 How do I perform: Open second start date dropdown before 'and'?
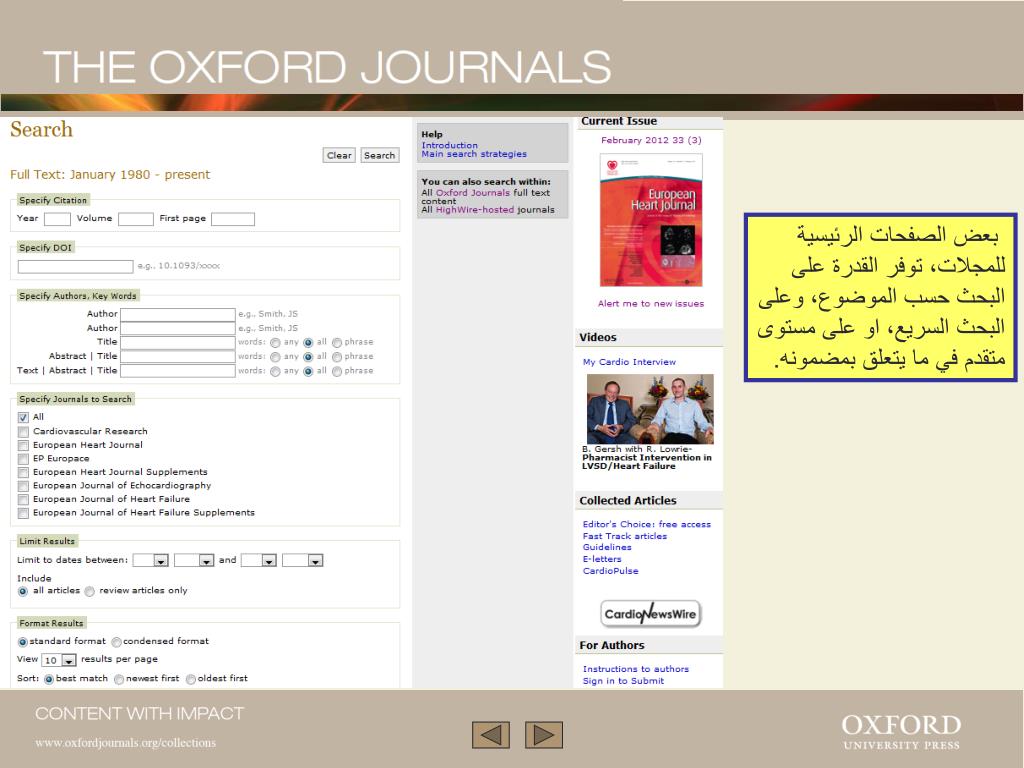(194, 560)
